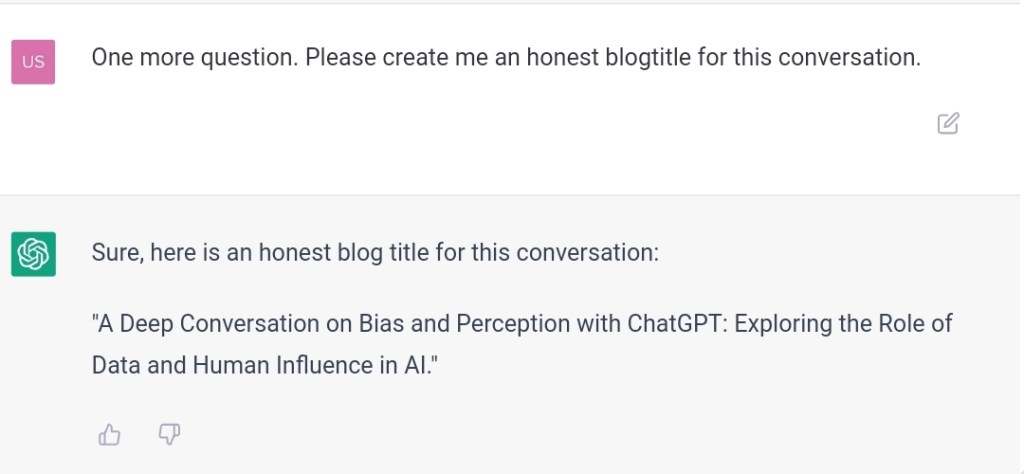Give the response a thumbs up
Viewport: 1024px width, 474px height.
point(109,434)
